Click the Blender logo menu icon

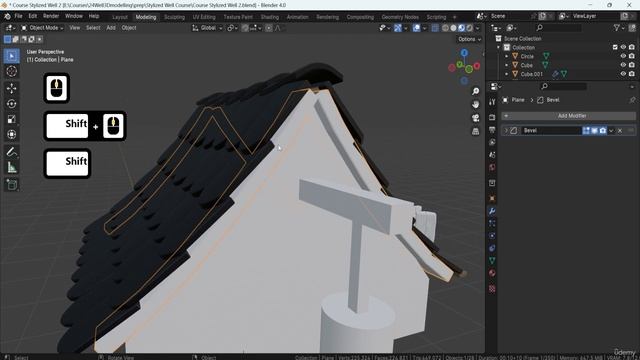[x=7, y=16]
